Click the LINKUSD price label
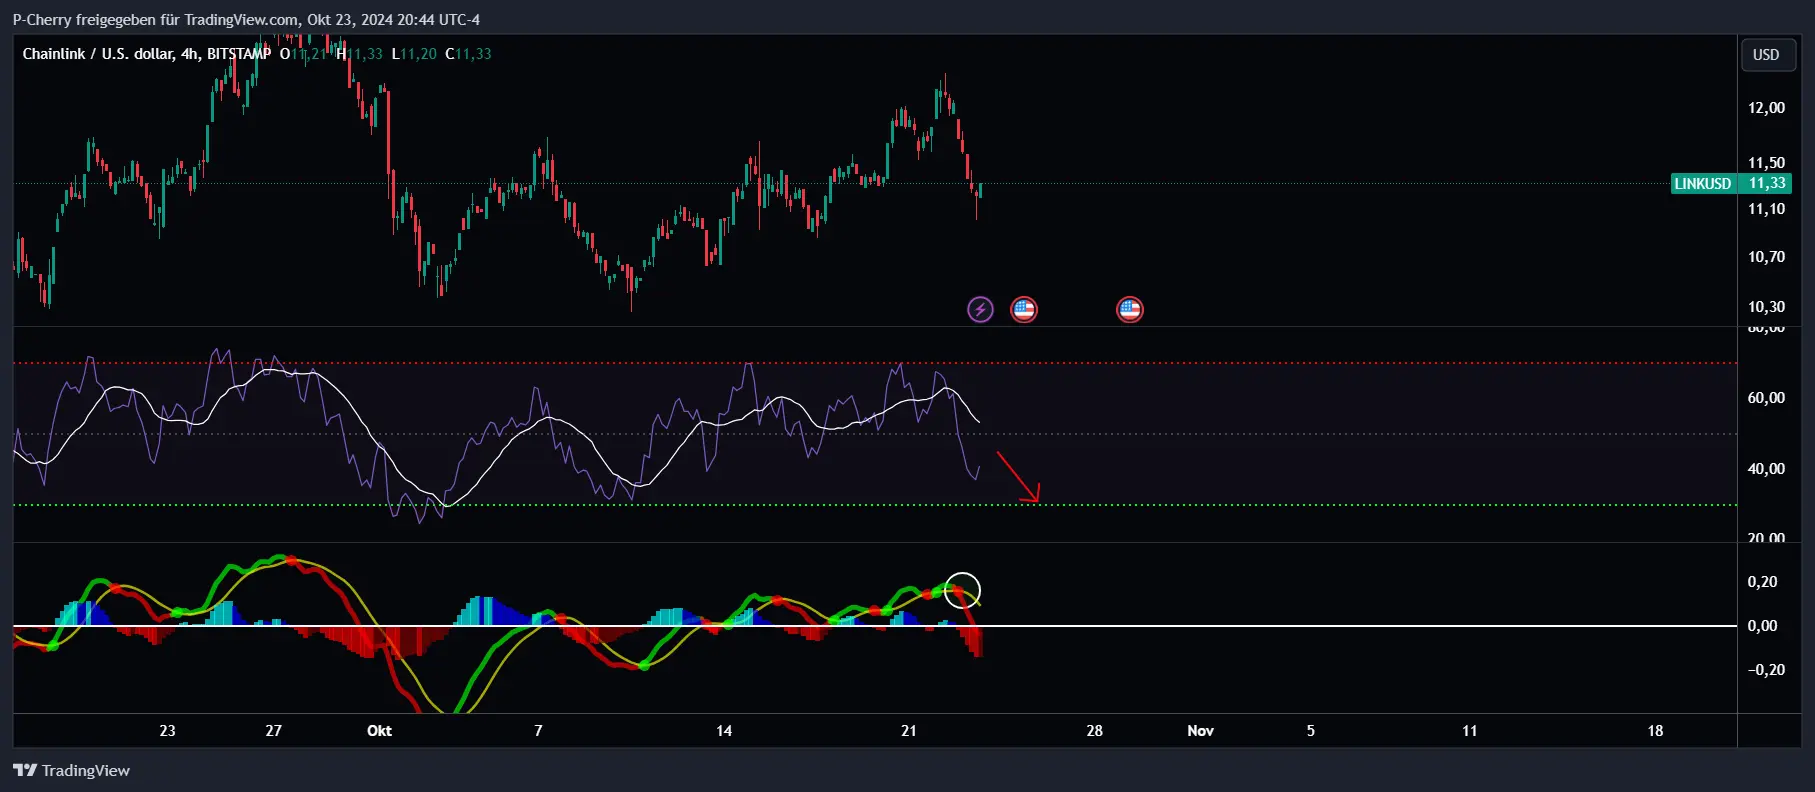 [x=1703, y=183]
